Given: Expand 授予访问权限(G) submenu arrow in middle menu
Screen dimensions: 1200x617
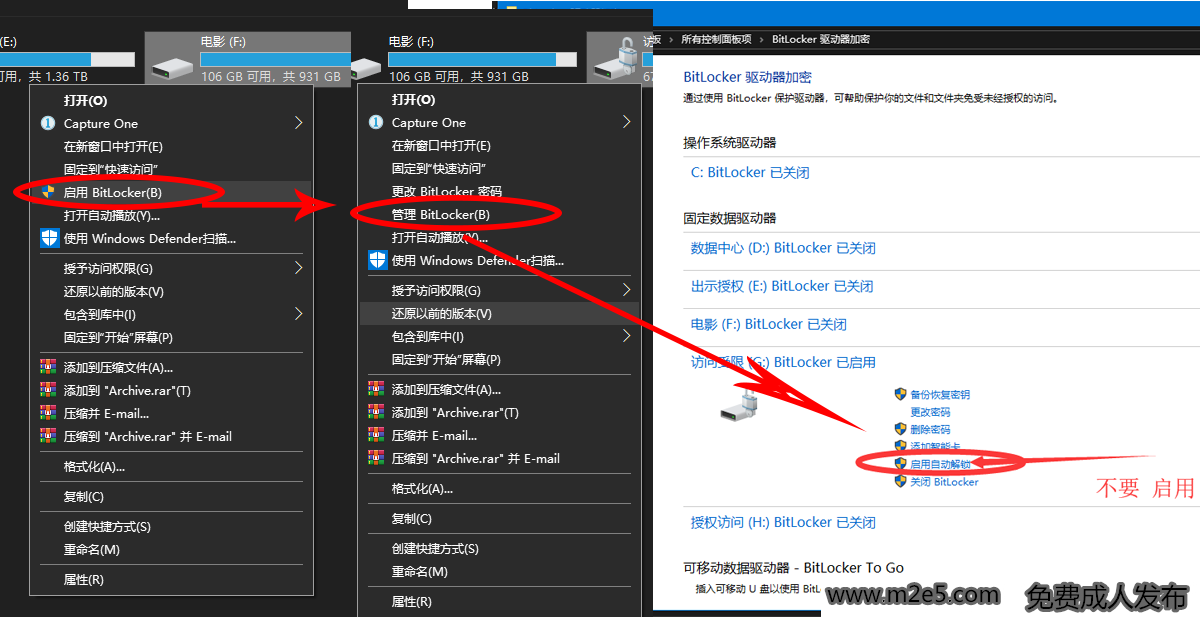Looking at the screenshot, I should [626, 290].
